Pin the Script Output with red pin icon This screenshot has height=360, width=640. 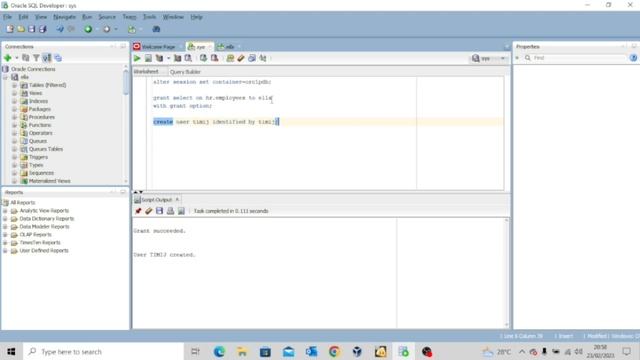pyautogui.click(x=138, y=211)
